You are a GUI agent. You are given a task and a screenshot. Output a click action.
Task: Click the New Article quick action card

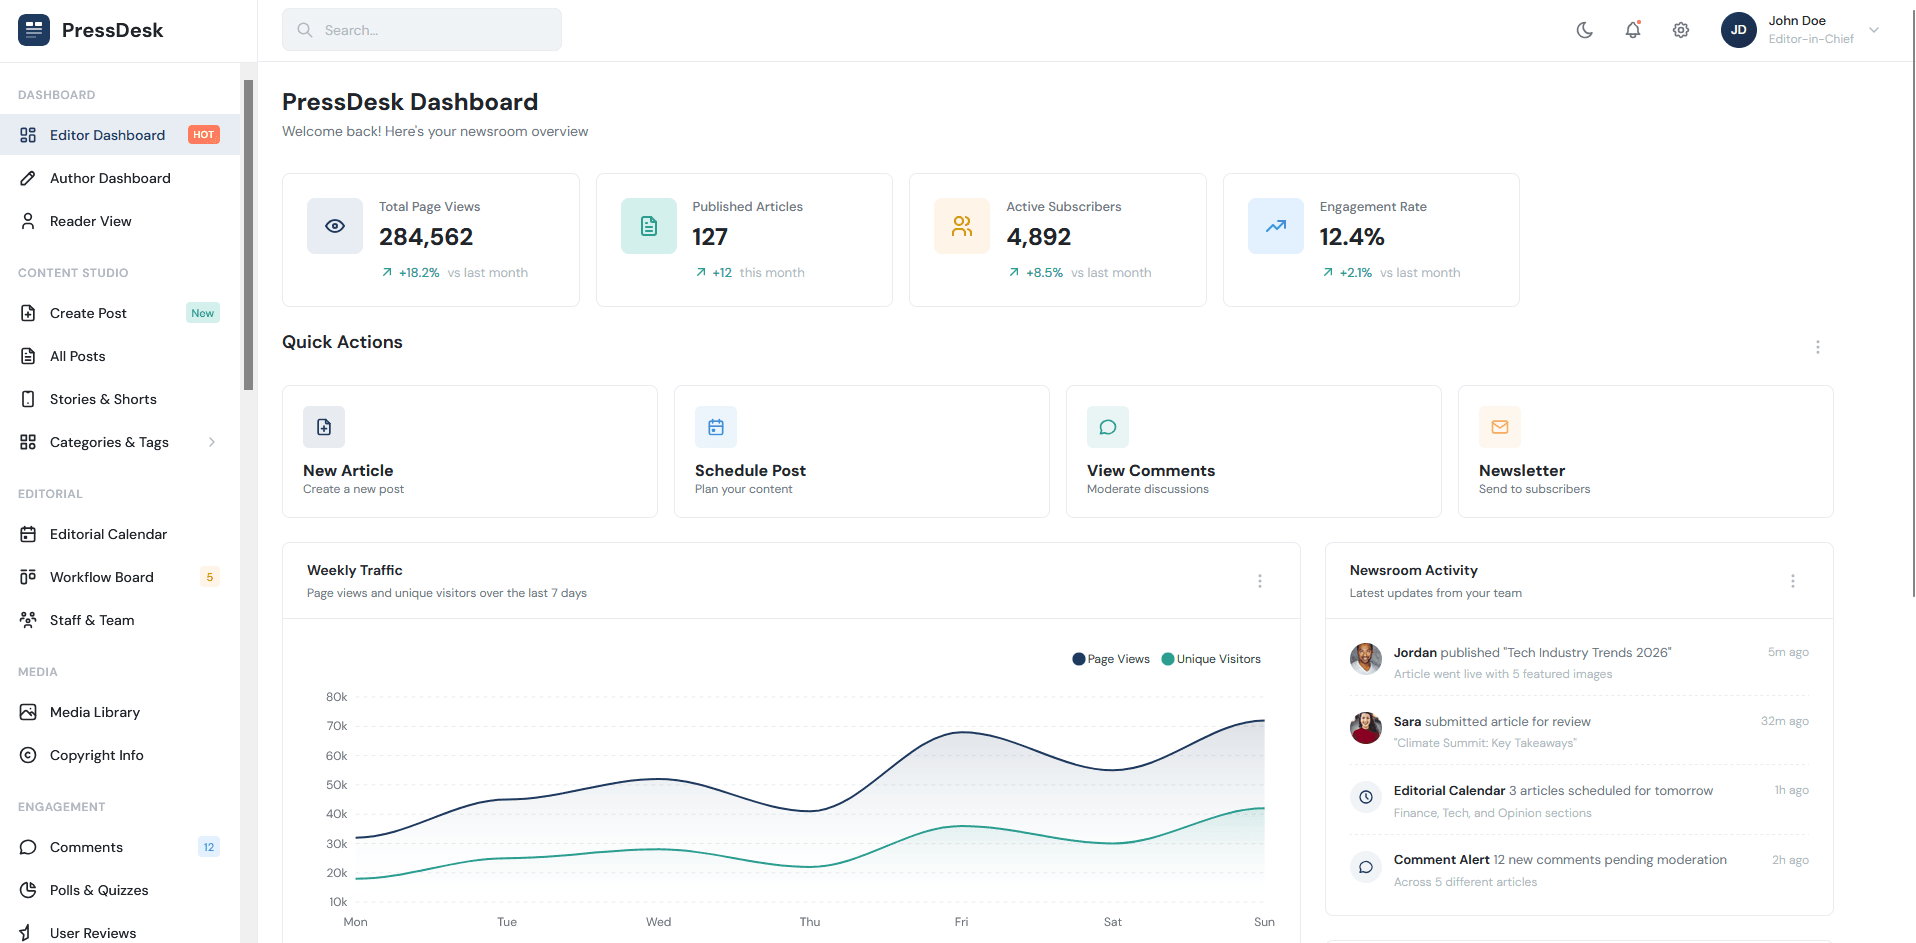[x=470, y=451]
